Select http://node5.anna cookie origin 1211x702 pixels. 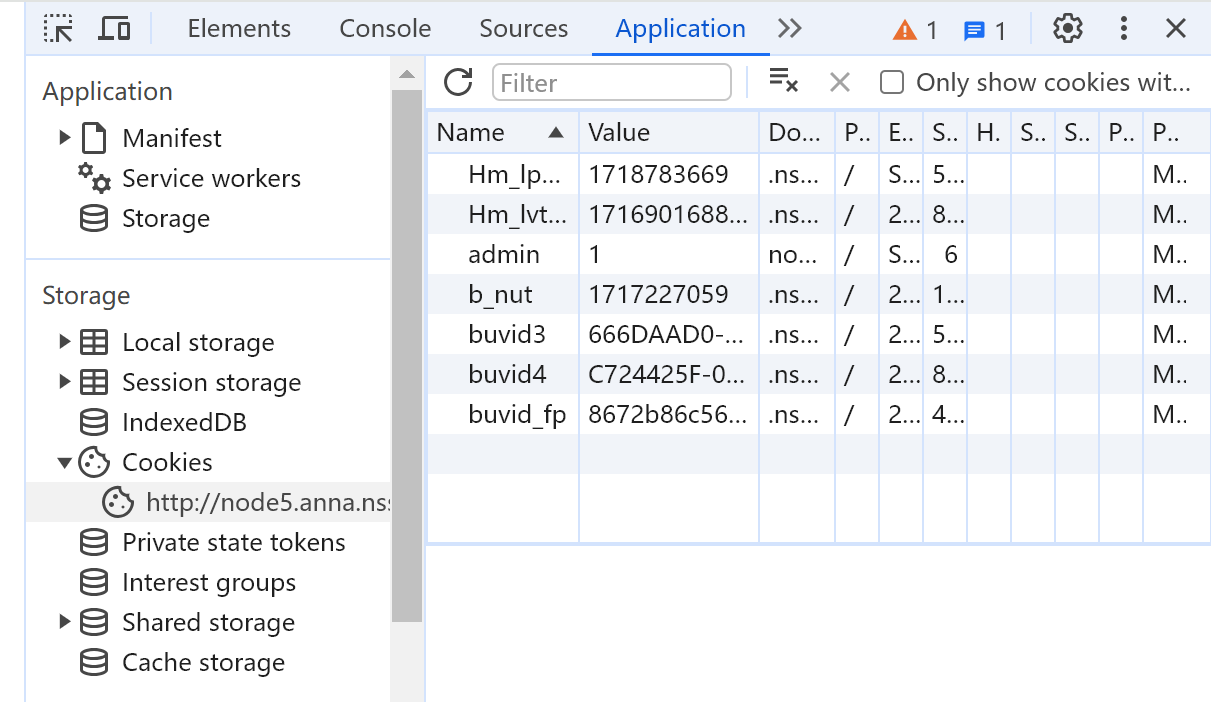267,502
